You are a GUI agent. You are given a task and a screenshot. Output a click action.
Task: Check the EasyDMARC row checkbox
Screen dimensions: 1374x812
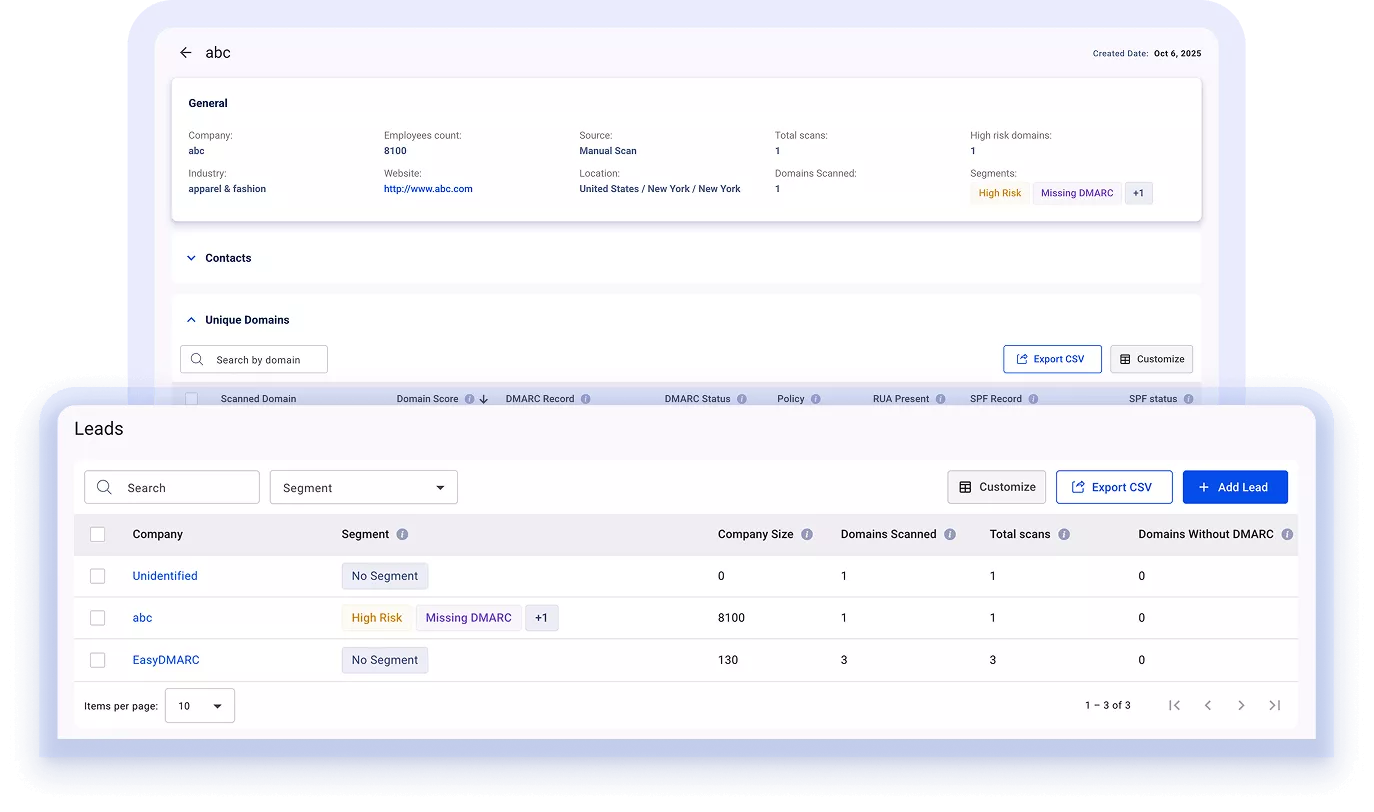tap(97, 660)
